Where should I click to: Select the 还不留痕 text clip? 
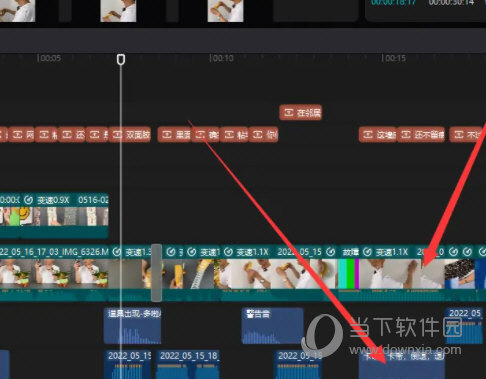click(421, 135)
